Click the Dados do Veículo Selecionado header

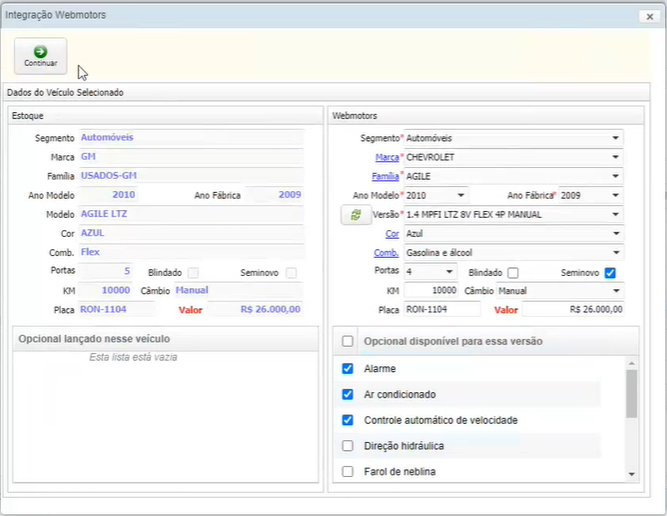(x=326, y=92)
